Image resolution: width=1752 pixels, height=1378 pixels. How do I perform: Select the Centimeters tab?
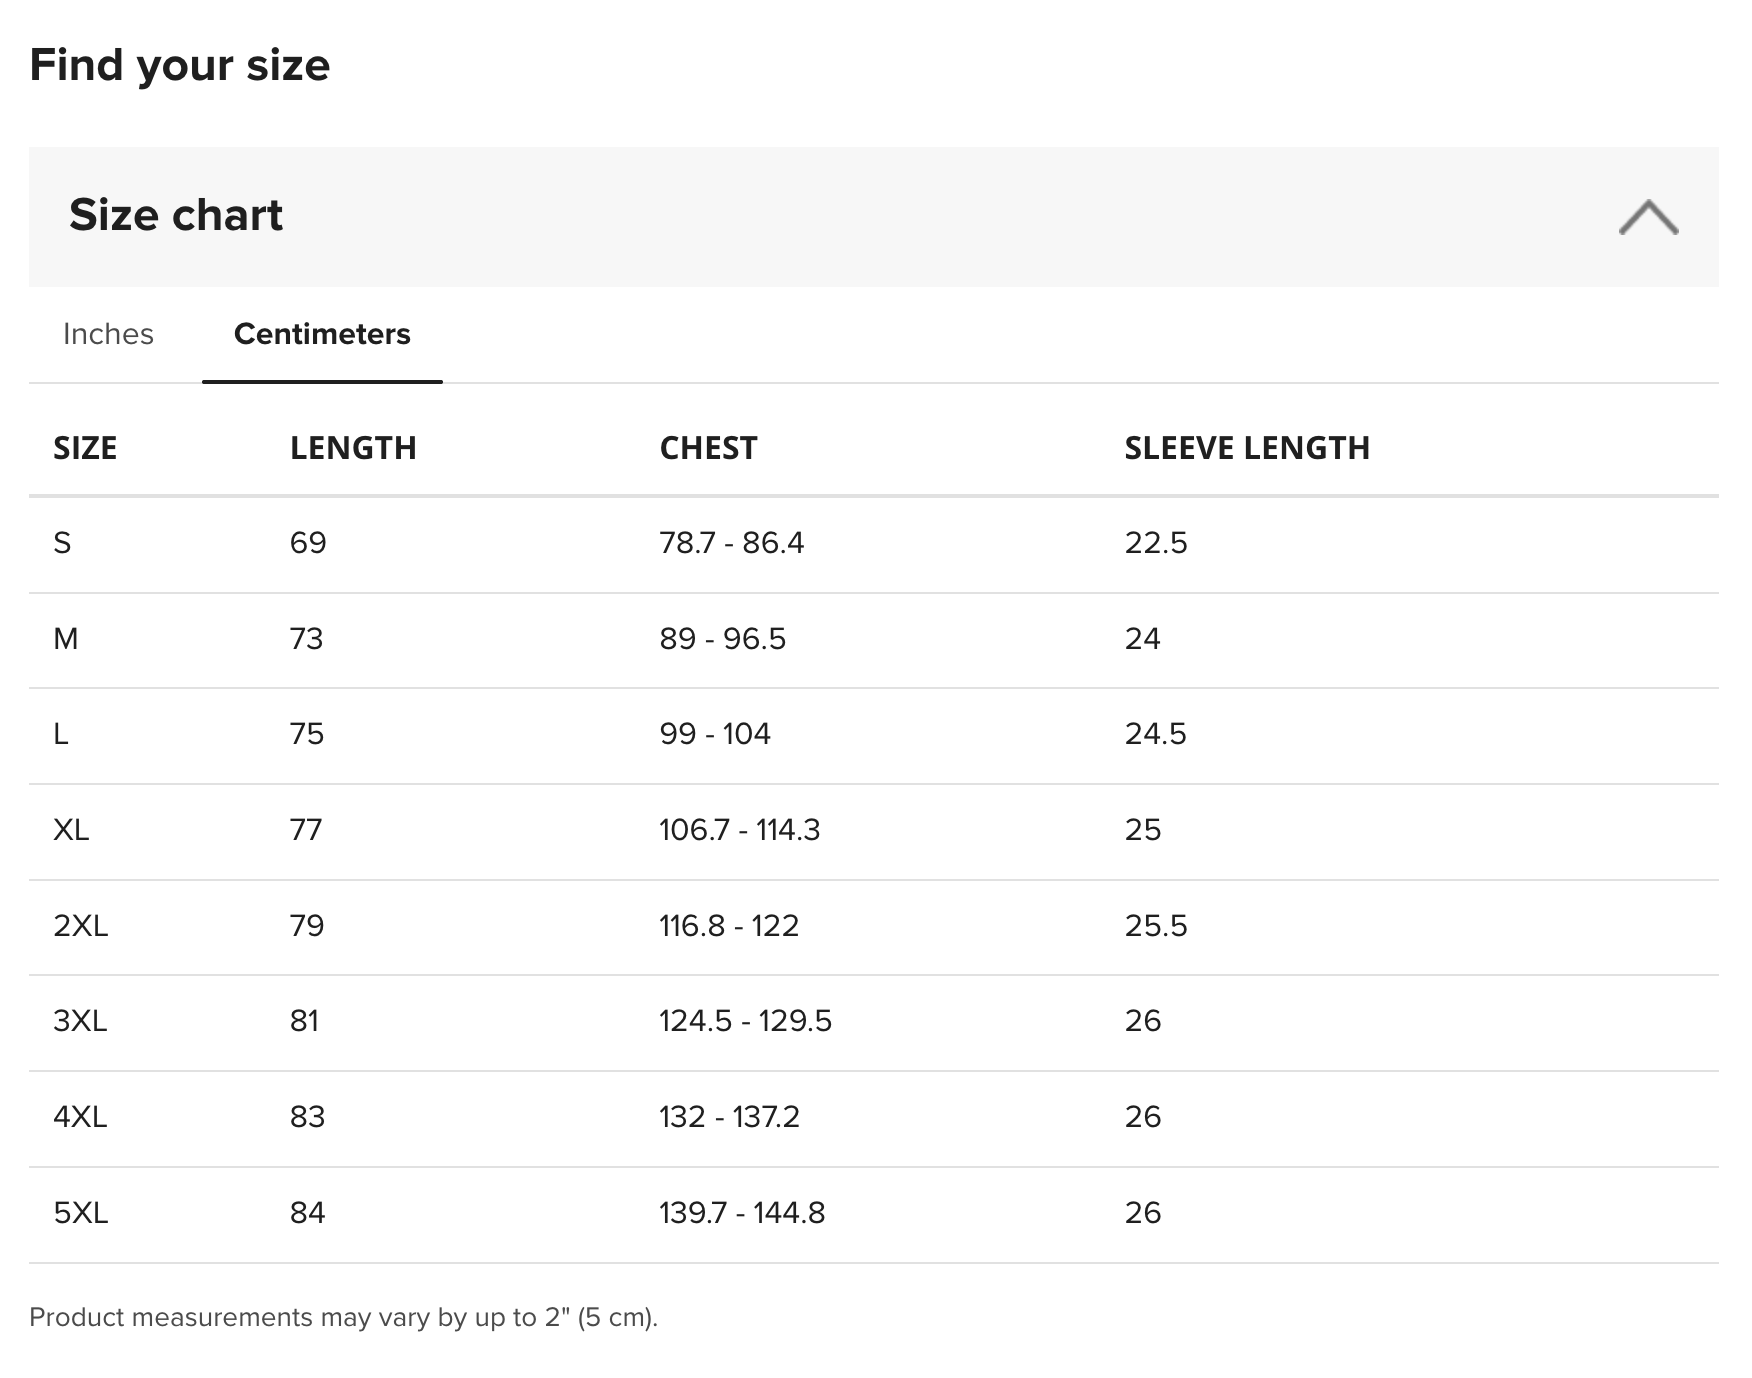click(x=322, y=334)
